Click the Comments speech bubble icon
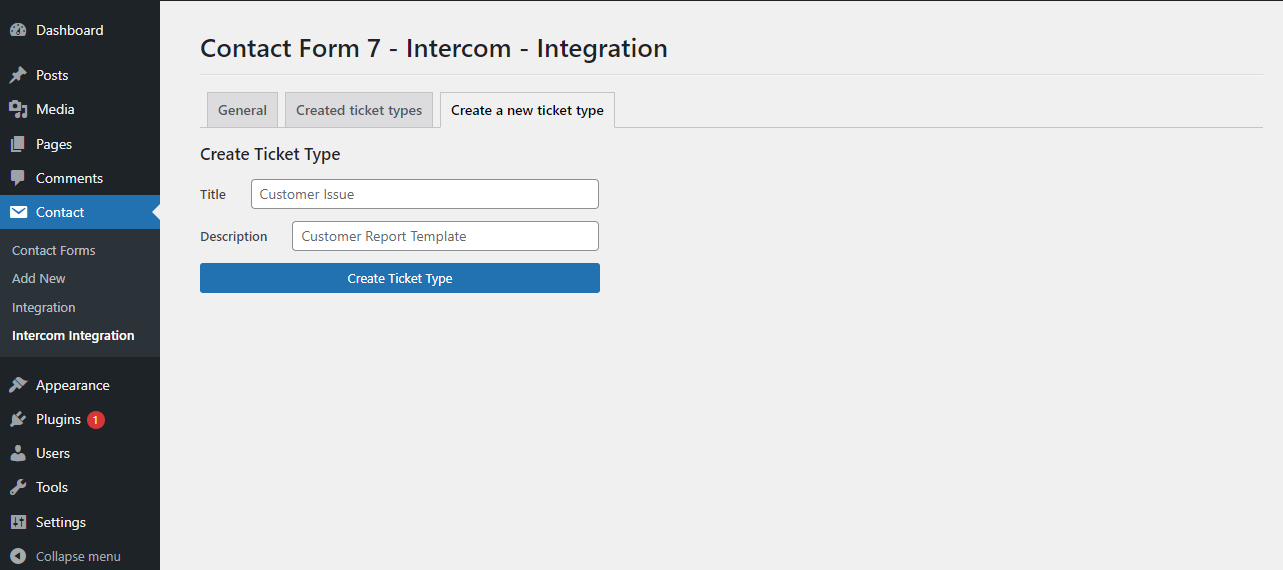 pos(18,178)
